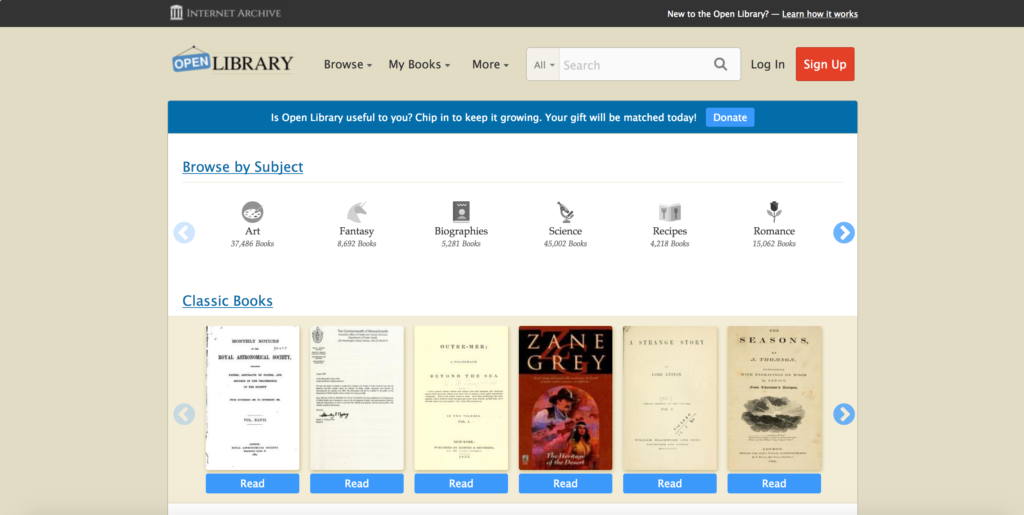Open the Classic Books heading link
1024x515 pixels.
[x=227, y=301]
